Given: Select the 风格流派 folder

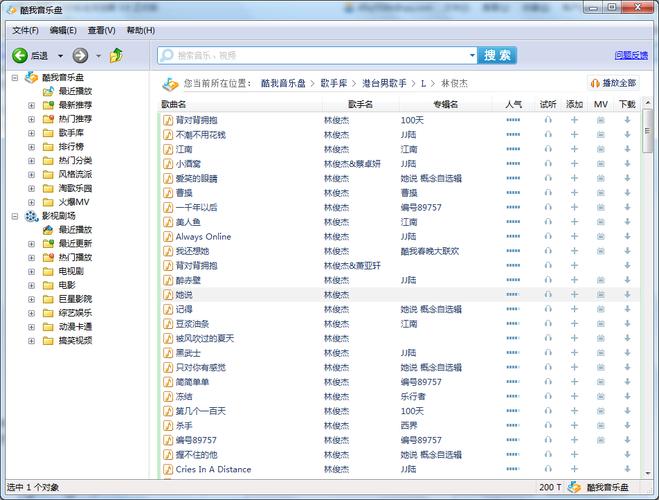Looking at the screenshot, I should 75,174.
